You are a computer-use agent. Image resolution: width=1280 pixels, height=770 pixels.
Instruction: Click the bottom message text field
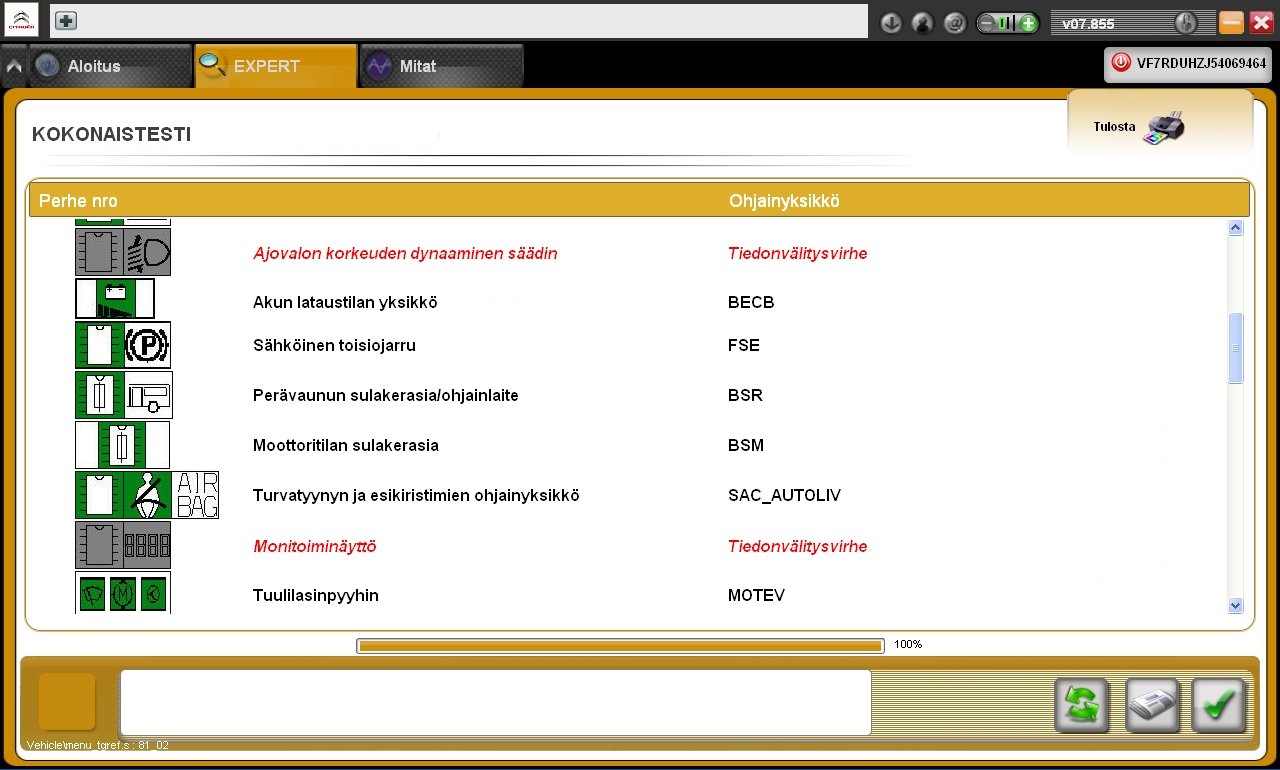coord(495,702)
